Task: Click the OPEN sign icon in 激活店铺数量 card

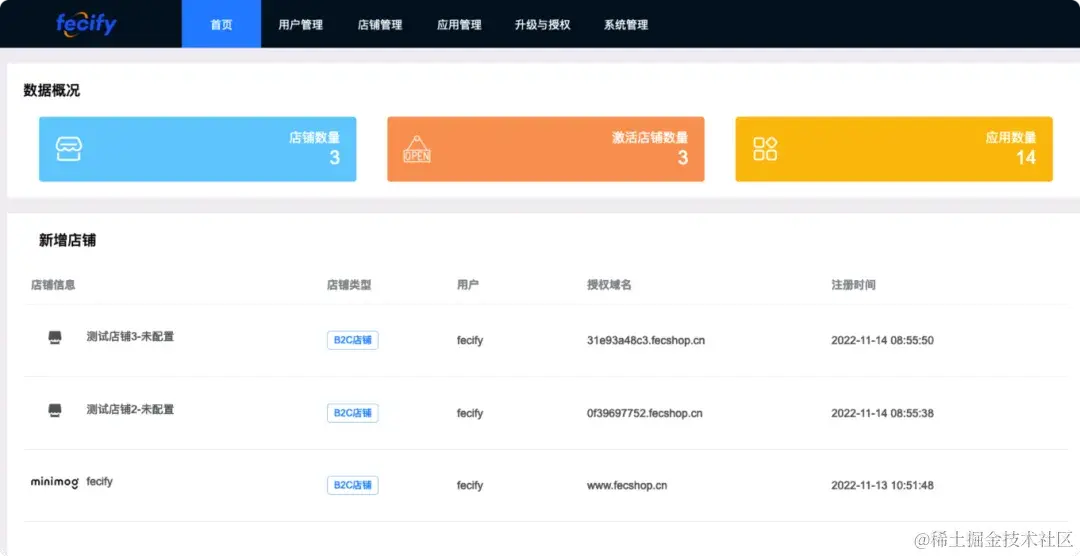Action: pyautogui.click(x=417, y=149)
